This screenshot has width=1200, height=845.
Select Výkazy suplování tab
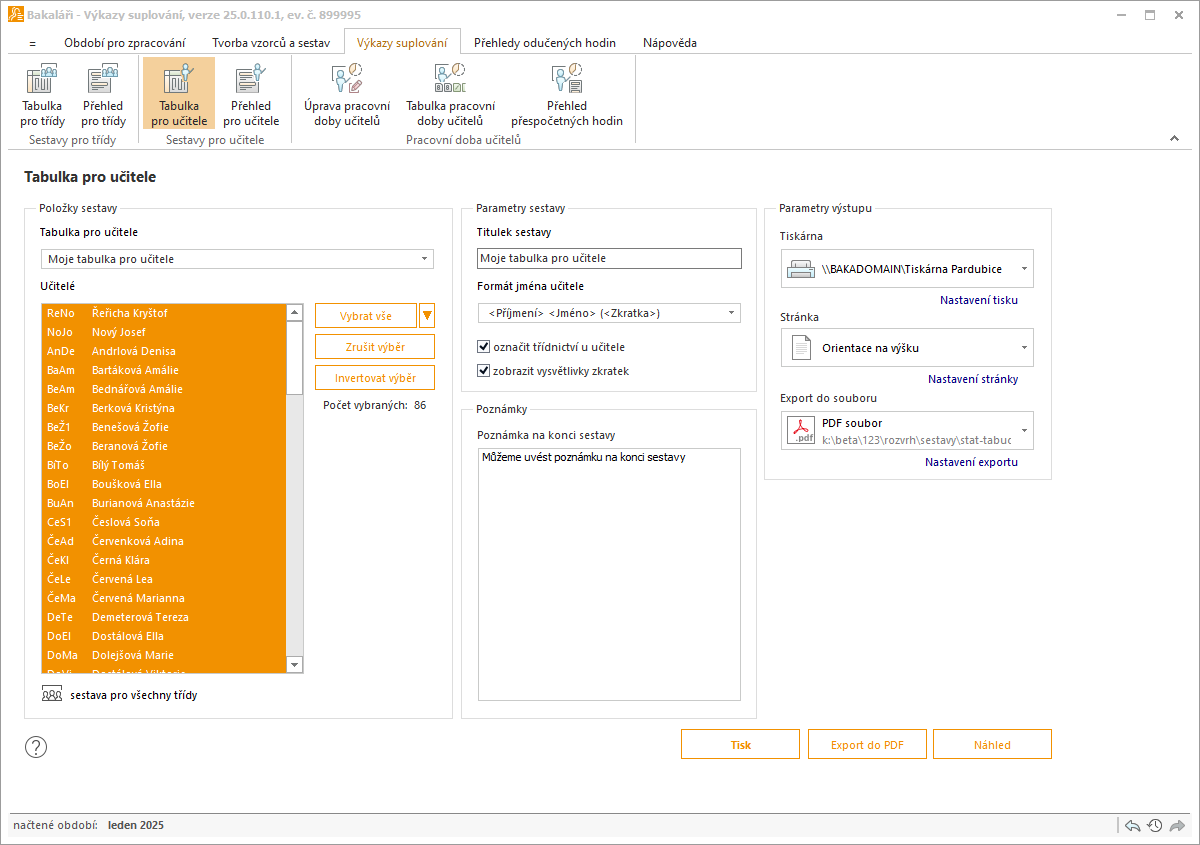[402, 43]
